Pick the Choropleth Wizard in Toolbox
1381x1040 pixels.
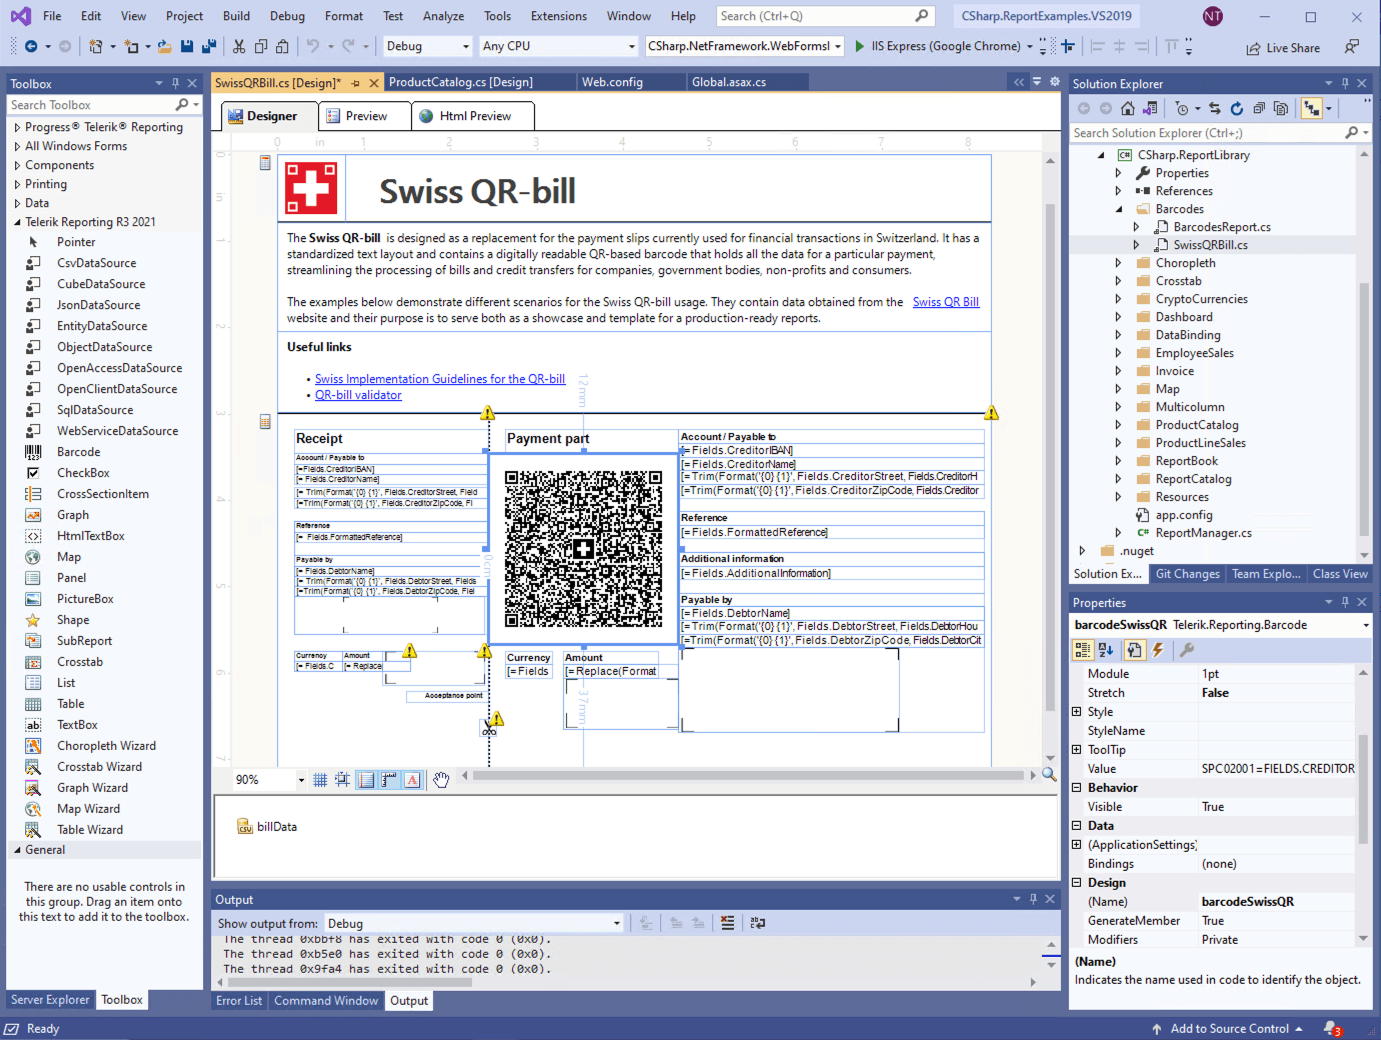click(x=106, y=746)
